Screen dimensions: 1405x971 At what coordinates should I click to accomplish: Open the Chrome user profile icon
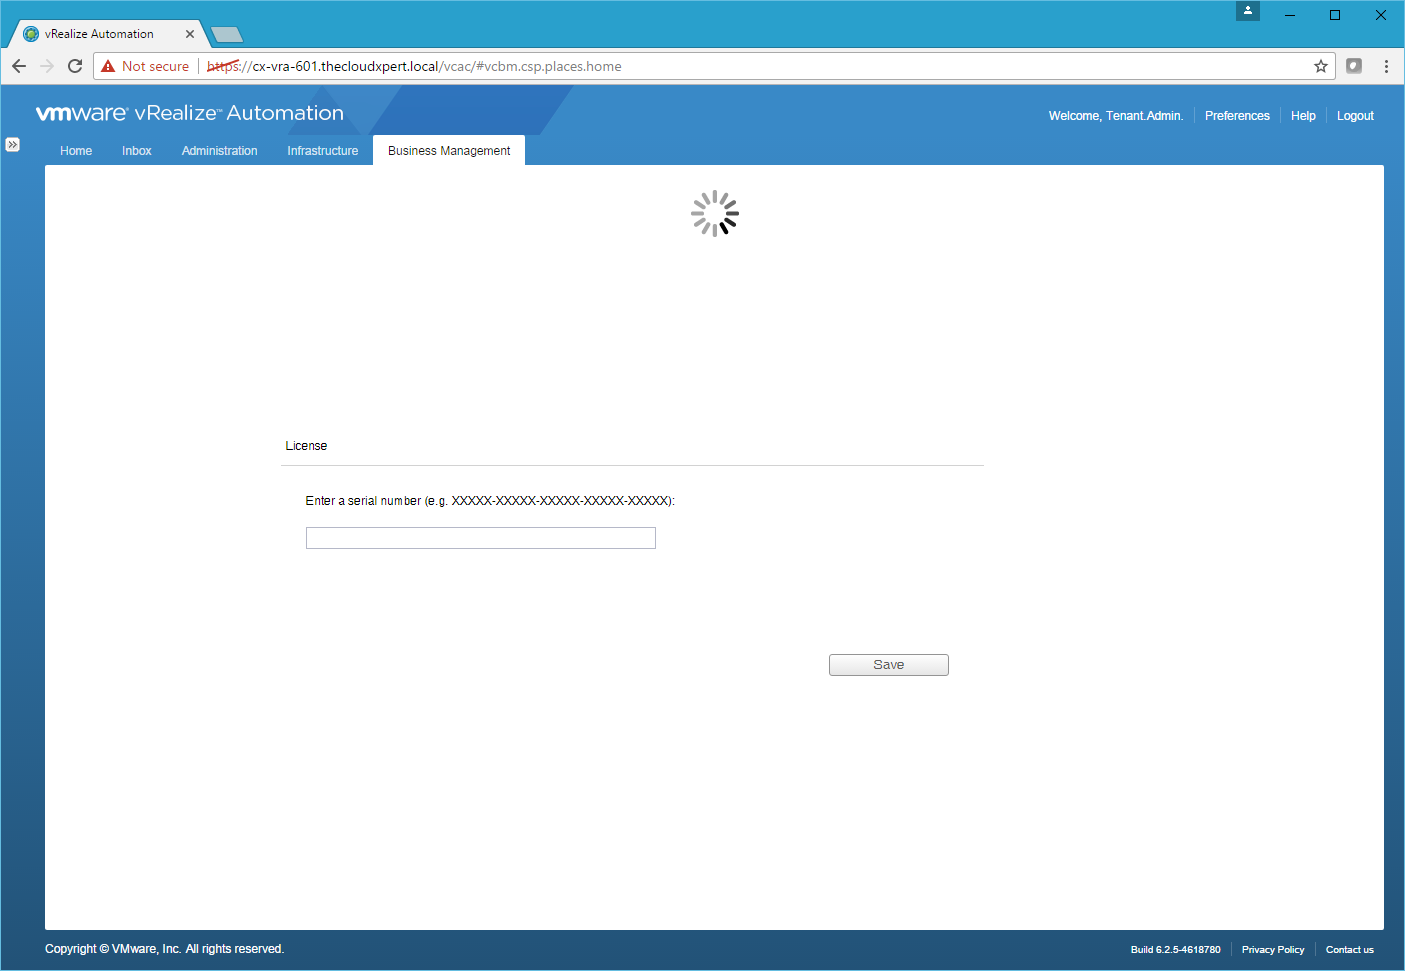point(1247,11)
